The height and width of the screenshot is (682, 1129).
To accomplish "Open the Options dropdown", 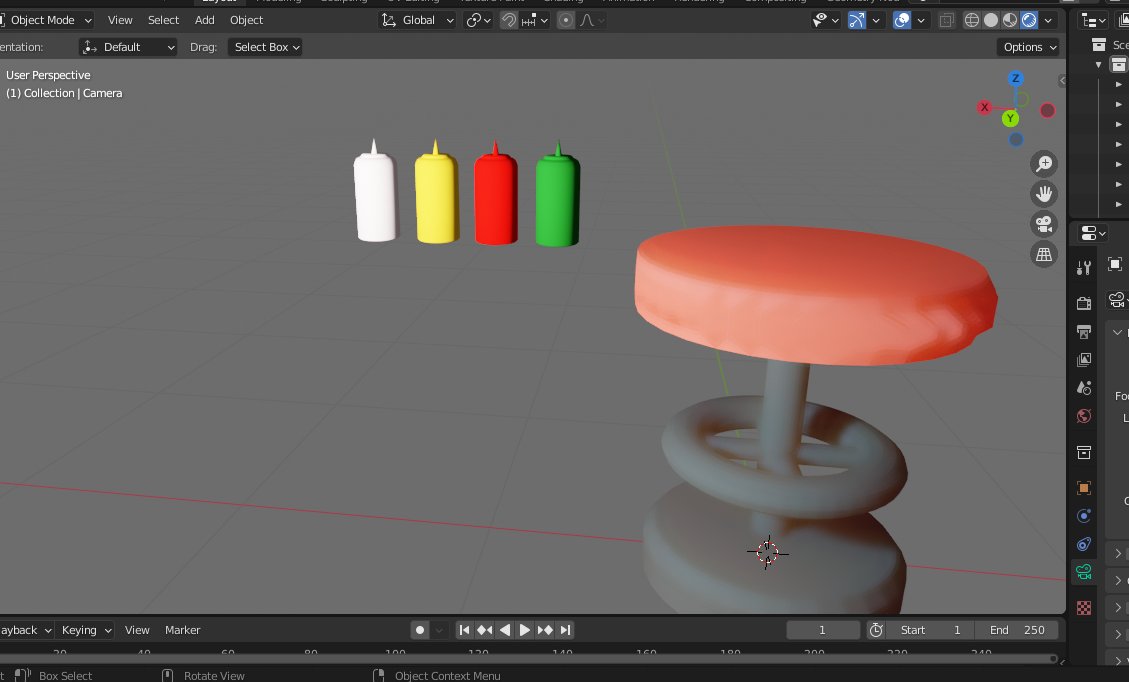I will (1028, 47).
